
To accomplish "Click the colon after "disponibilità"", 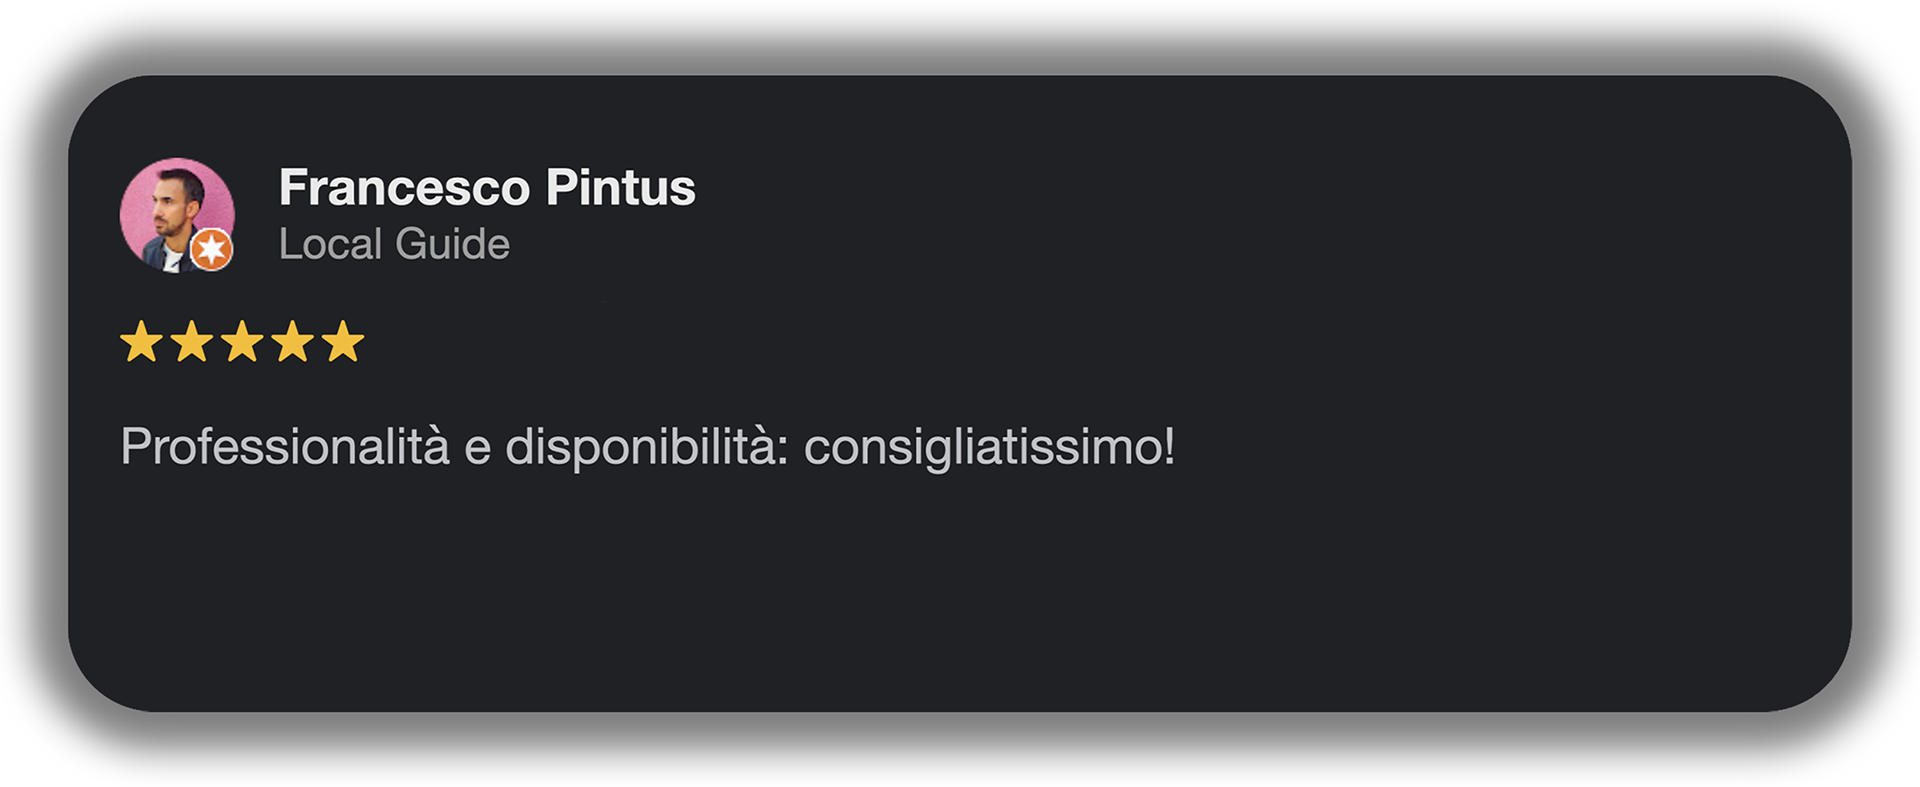I will coord(782,451).
